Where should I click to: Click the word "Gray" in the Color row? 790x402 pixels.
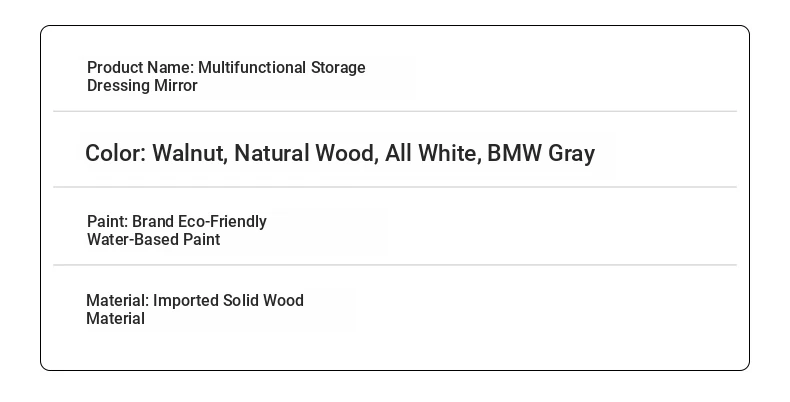point(572,153)
